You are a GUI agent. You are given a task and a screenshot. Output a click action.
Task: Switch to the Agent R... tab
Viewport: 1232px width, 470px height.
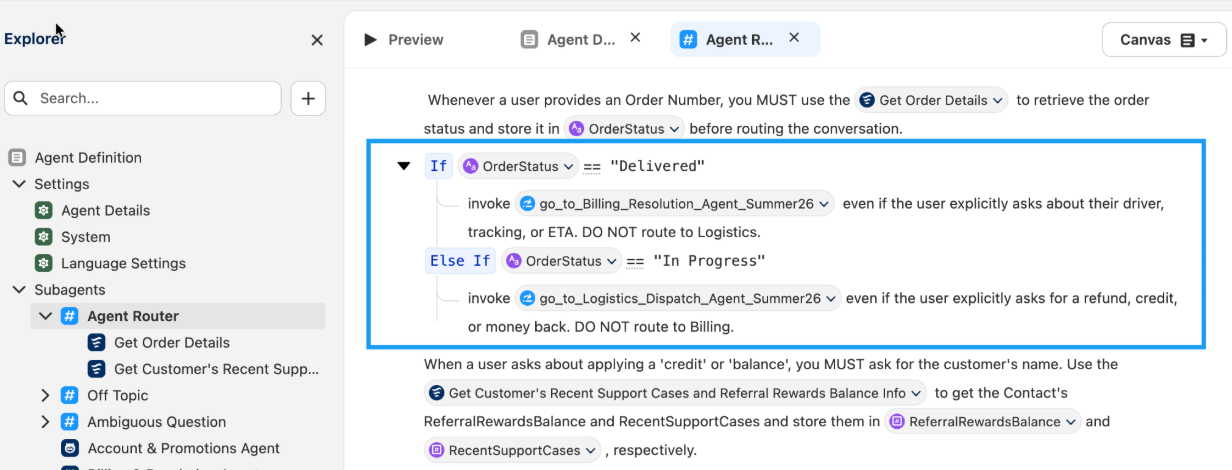[x=740, y=40]
